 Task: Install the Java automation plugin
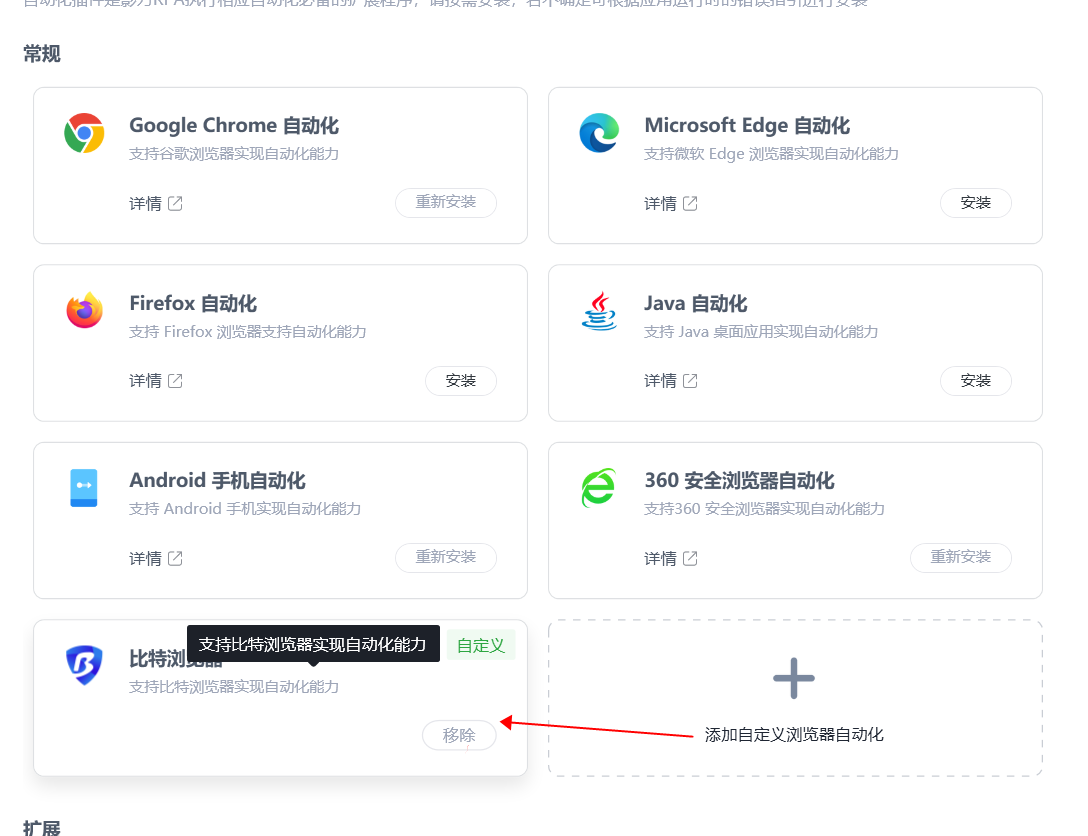(x=976, y=380)
